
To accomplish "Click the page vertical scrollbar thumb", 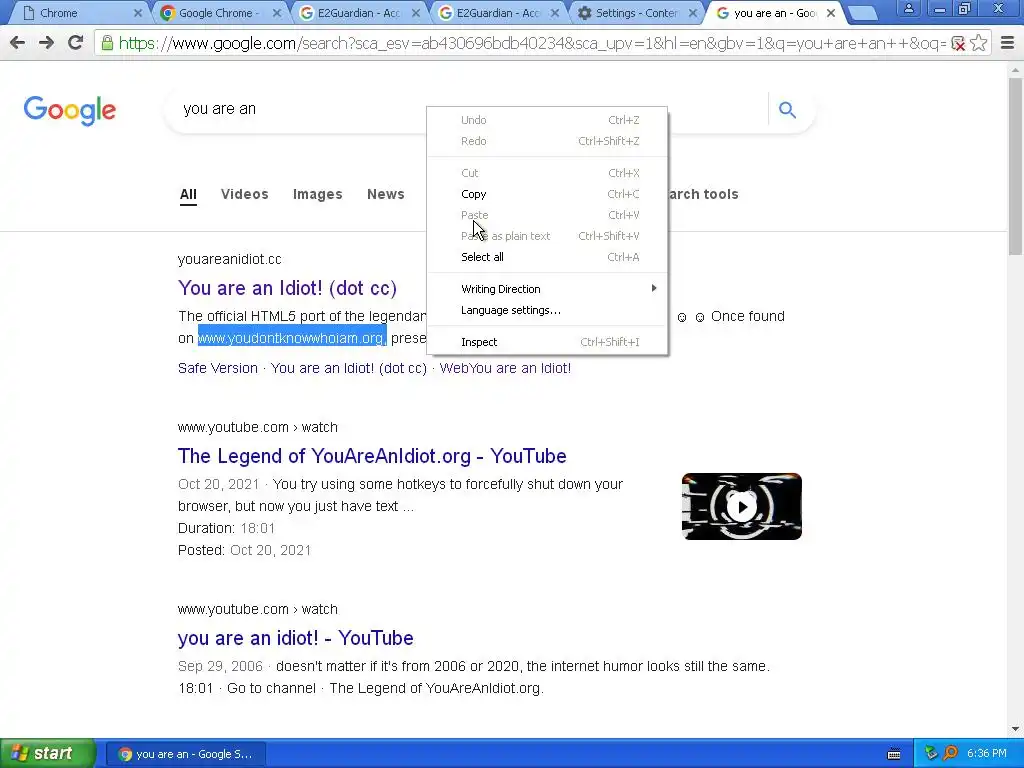I will tap(1016, 167).
